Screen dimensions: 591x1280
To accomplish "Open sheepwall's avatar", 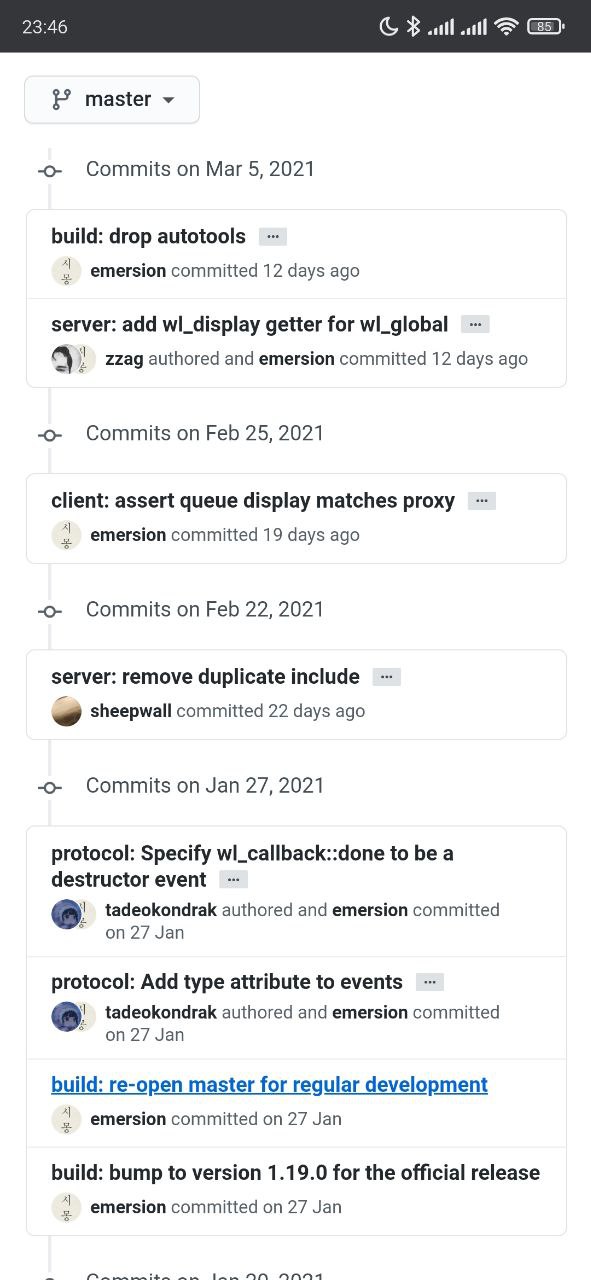I will pyautogui.click(x=66, y=711).
